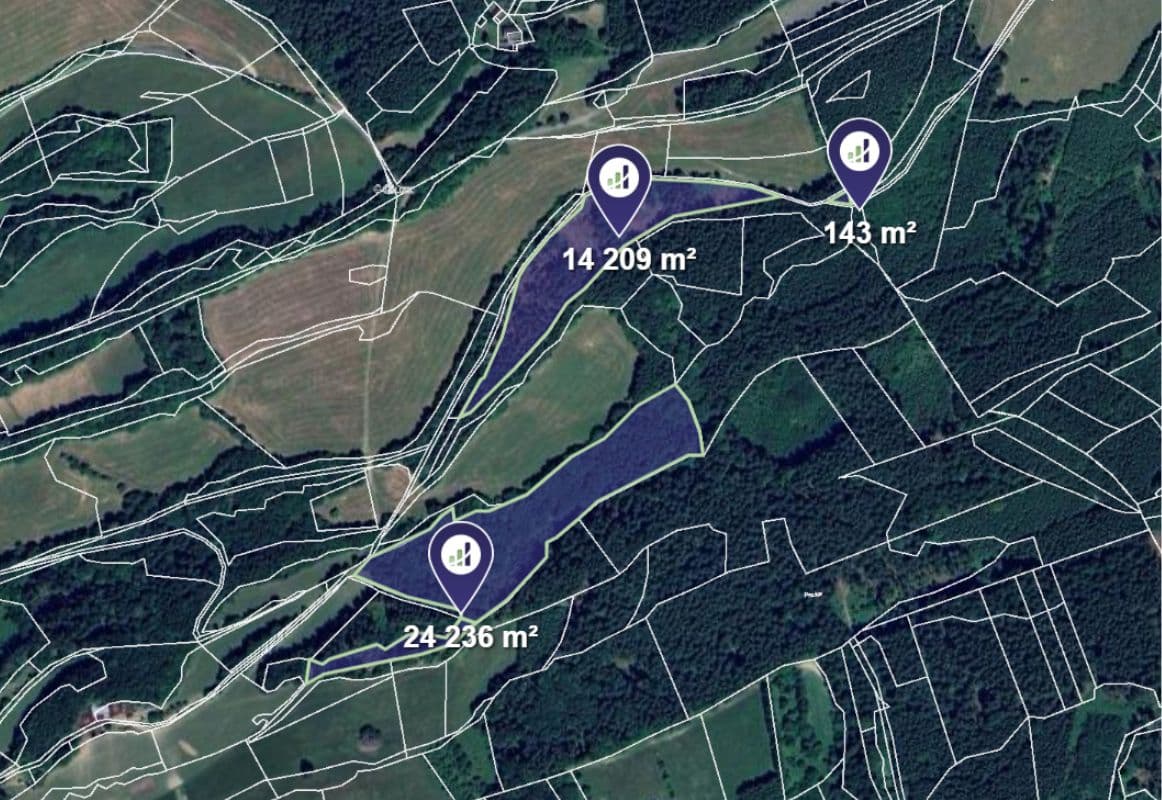This screenshot has height=800, width=1162.
Task: Select the pin marking the 143 m² plot
Action: click(859, 162)
